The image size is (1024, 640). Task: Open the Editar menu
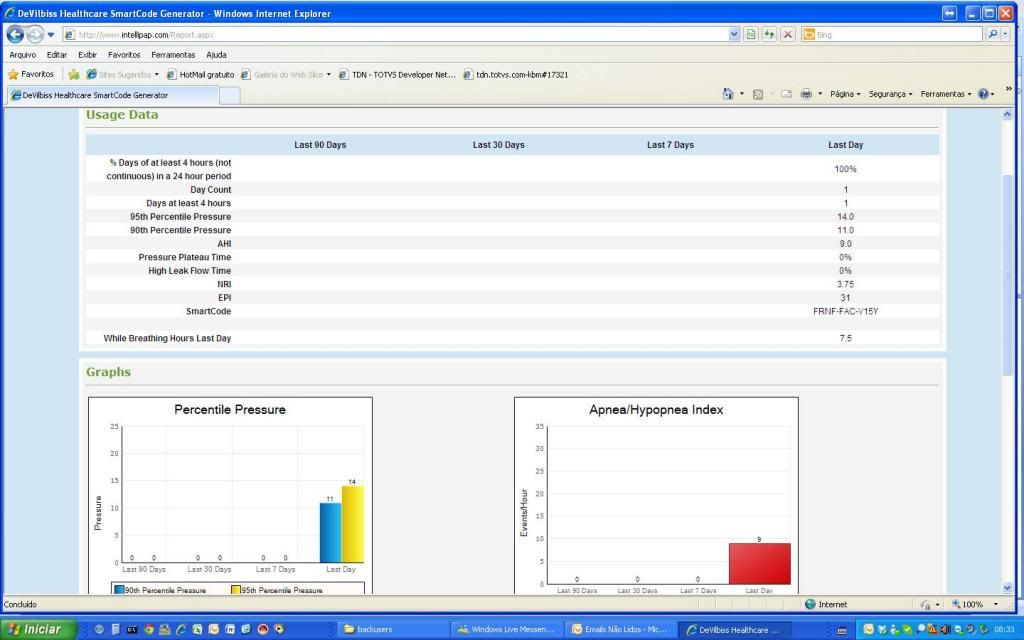[x=57, y=55]
